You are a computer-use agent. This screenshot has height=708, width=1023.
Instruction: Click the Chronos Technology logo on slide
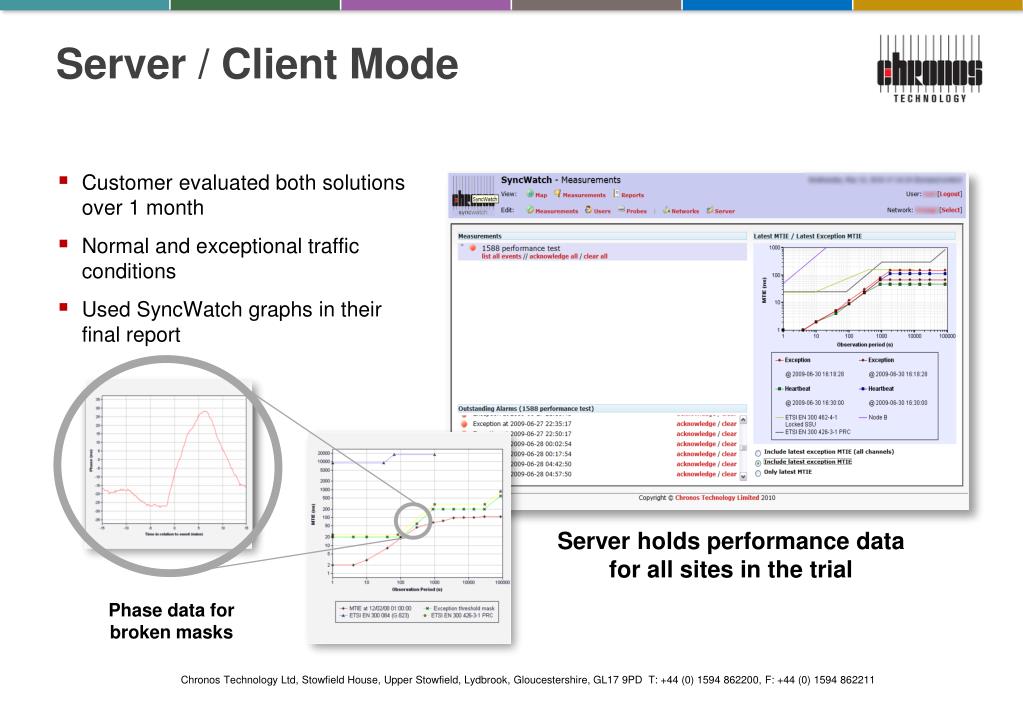point(929,70)
